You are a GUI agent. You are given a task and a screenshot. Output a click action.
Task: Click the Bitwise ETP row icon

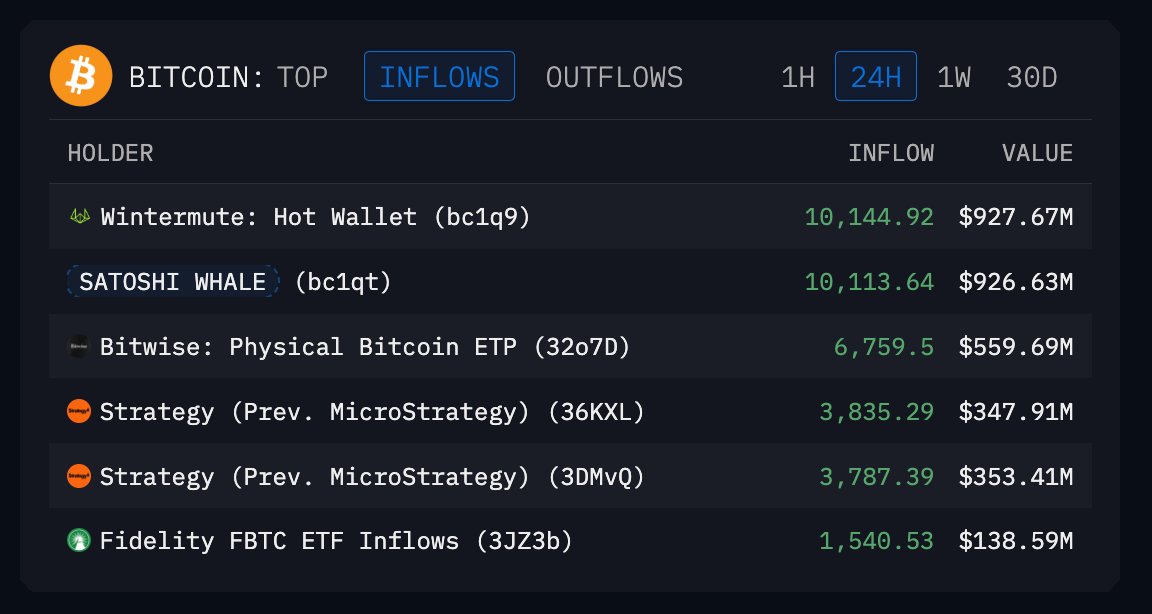coord(80,346)
